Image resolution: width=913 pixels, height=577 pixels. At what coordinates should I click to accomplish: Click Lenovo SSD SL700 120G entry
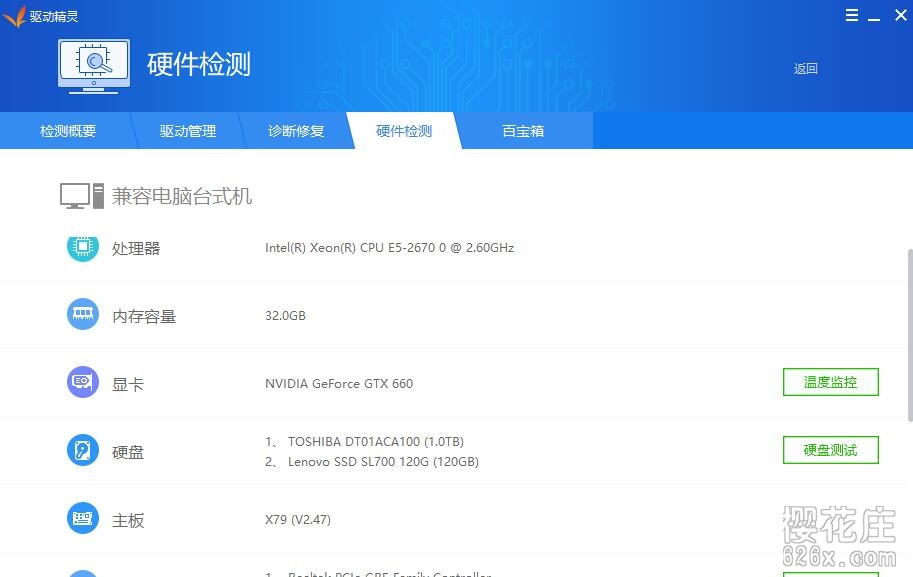point(383,462)
